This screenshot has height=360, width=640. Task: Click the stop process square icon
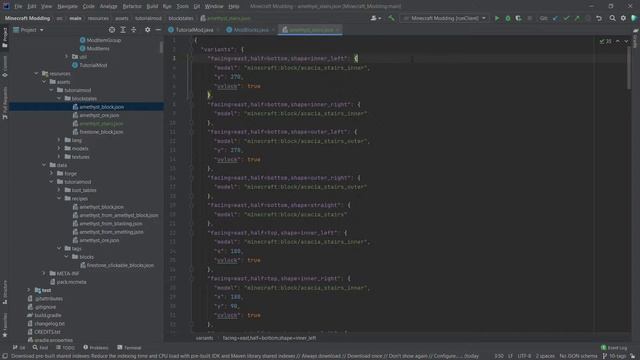click(530, 18)
